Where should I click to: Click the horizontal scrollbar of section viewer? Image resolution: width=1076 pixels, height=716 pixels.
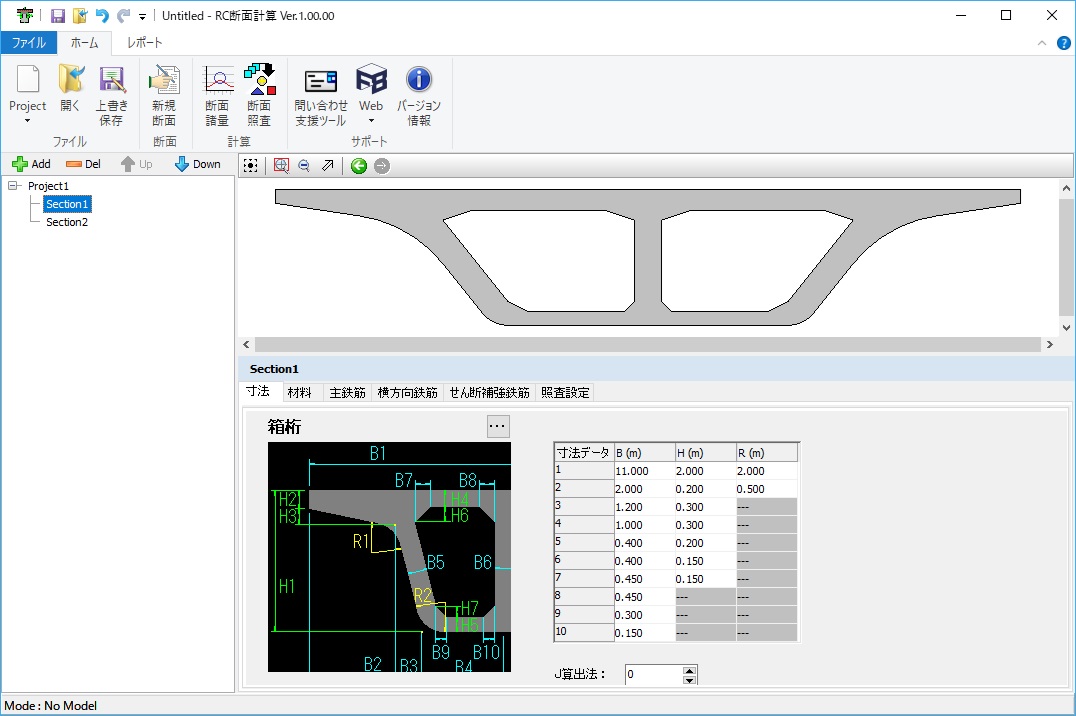click(x=647, y=345)
